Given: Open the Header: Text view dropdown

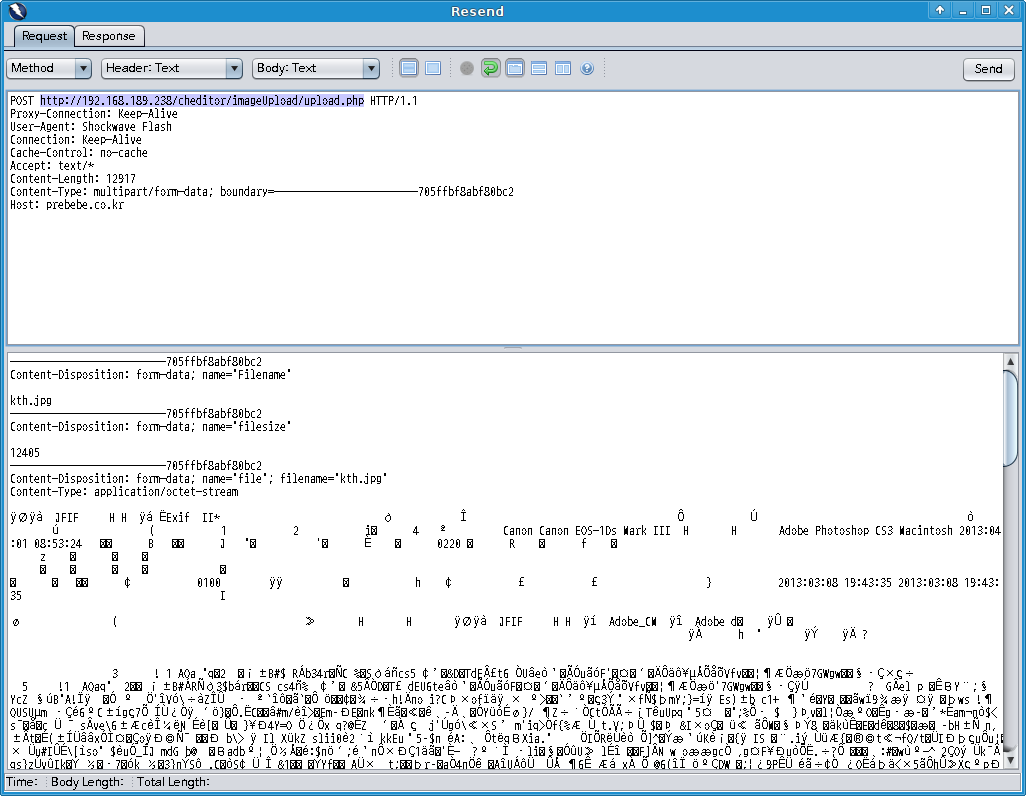Looking at the screenshot, I should (x=172, y=68).
